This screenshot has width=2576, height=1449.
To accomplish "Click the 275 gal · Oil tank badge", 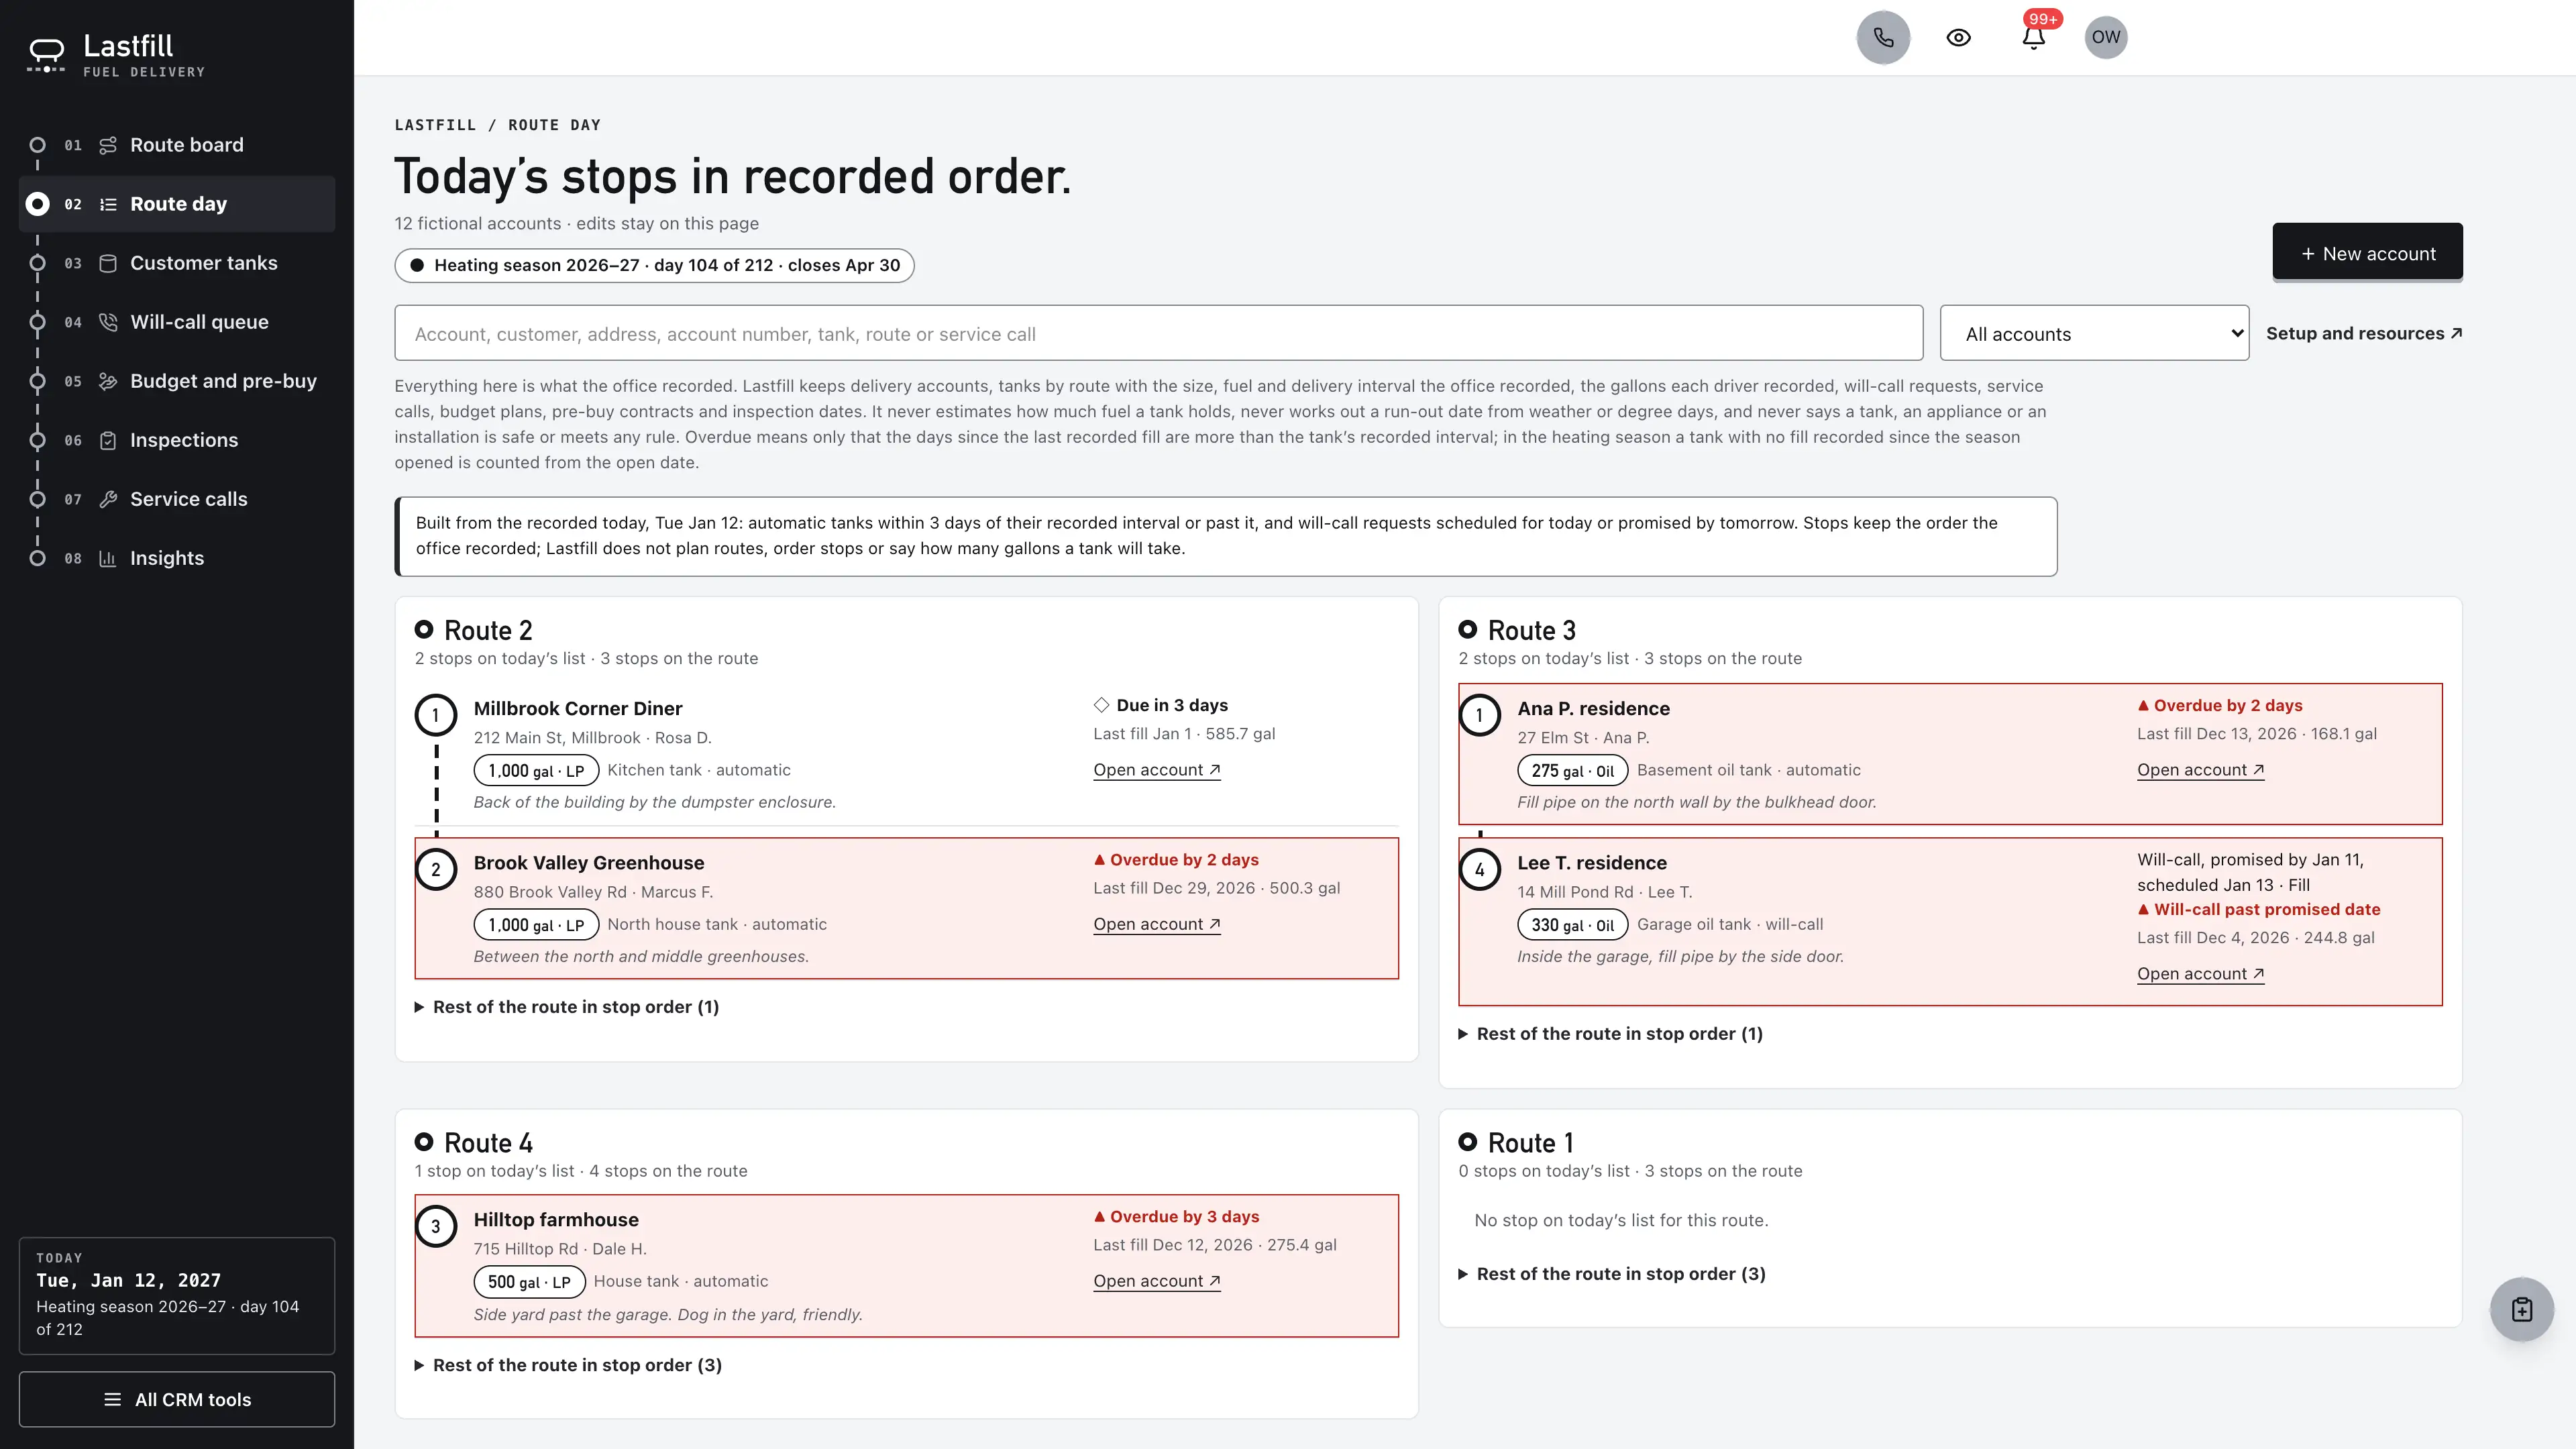I will tap(1572, 771).
